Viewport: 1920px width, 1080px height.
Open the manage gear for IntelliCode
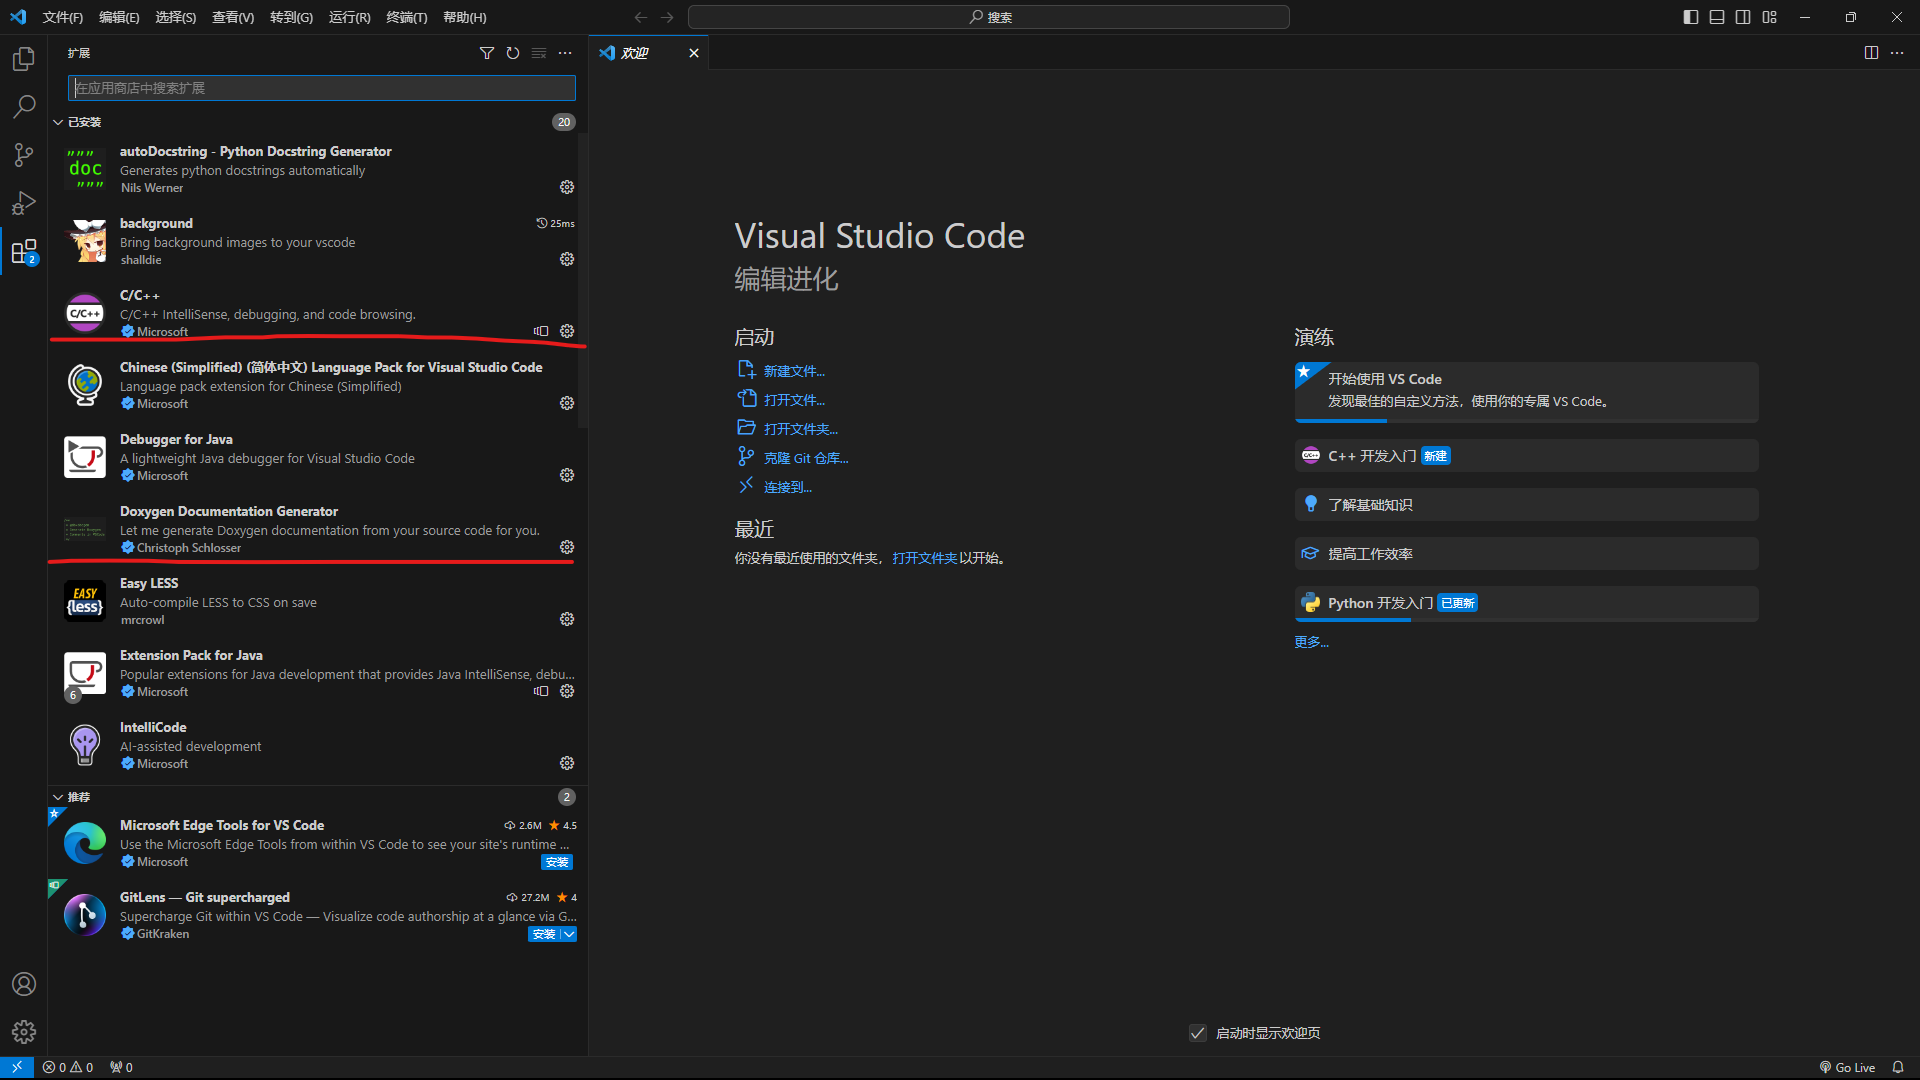[x=567, y=763]
